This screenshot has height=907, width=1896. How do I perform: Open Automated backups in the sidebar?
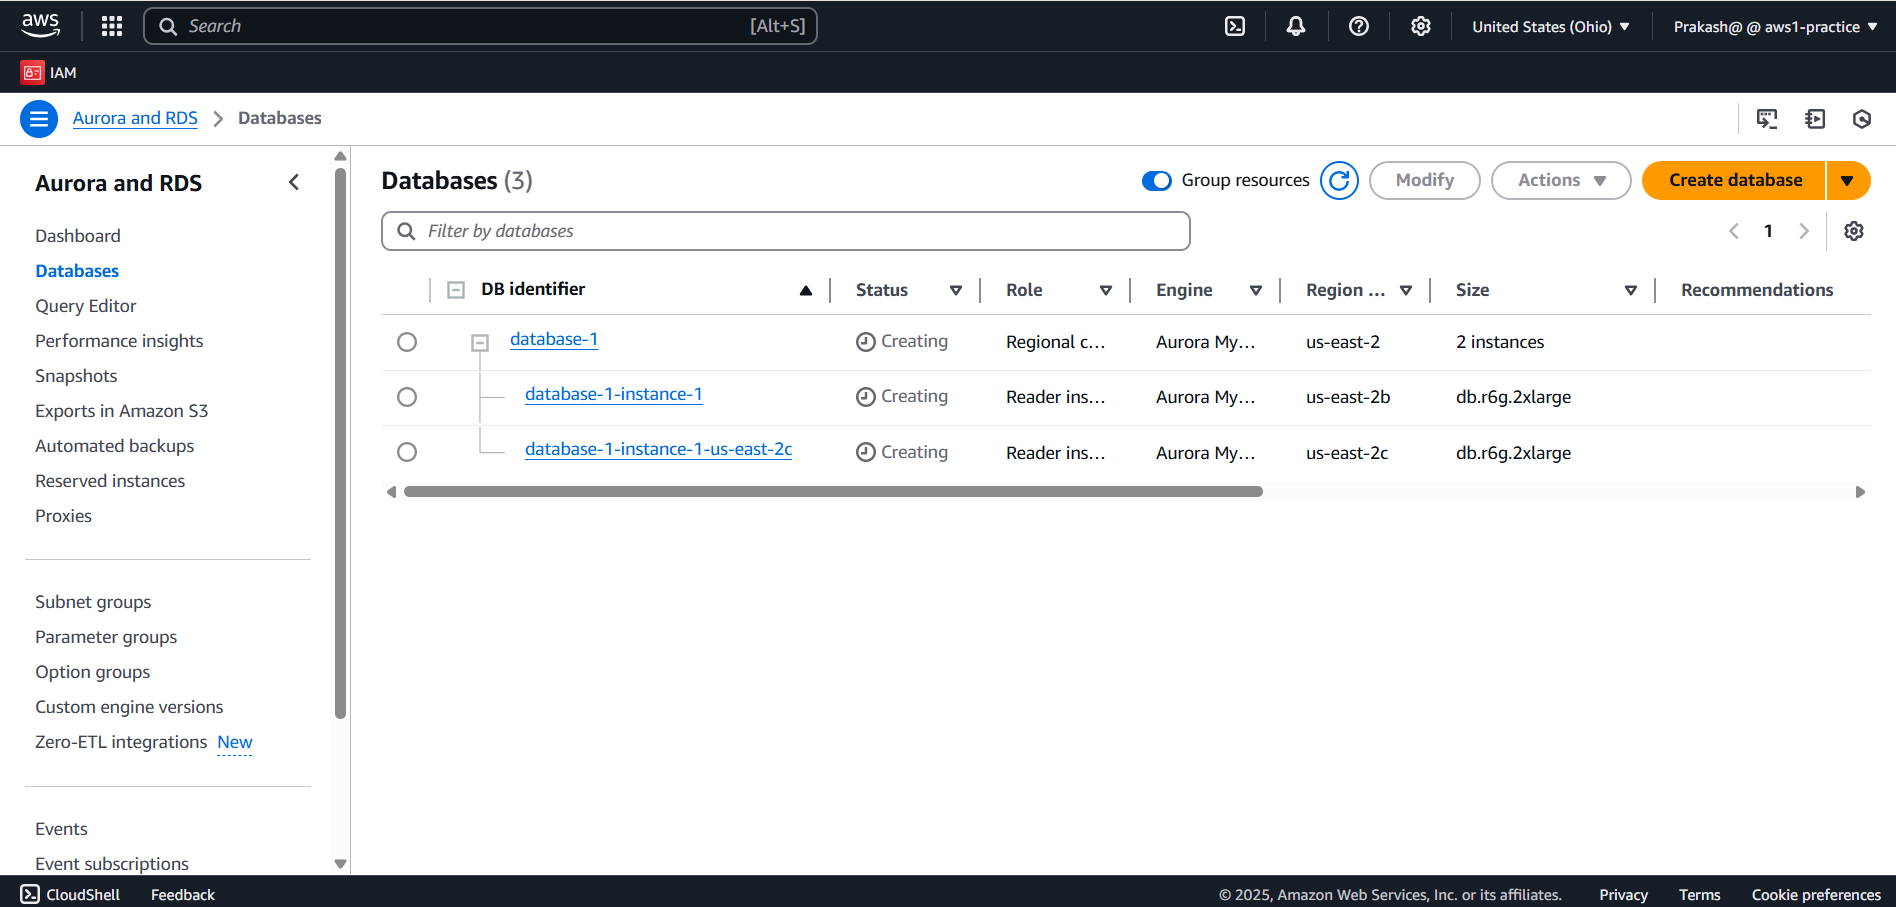coord(115,446)
